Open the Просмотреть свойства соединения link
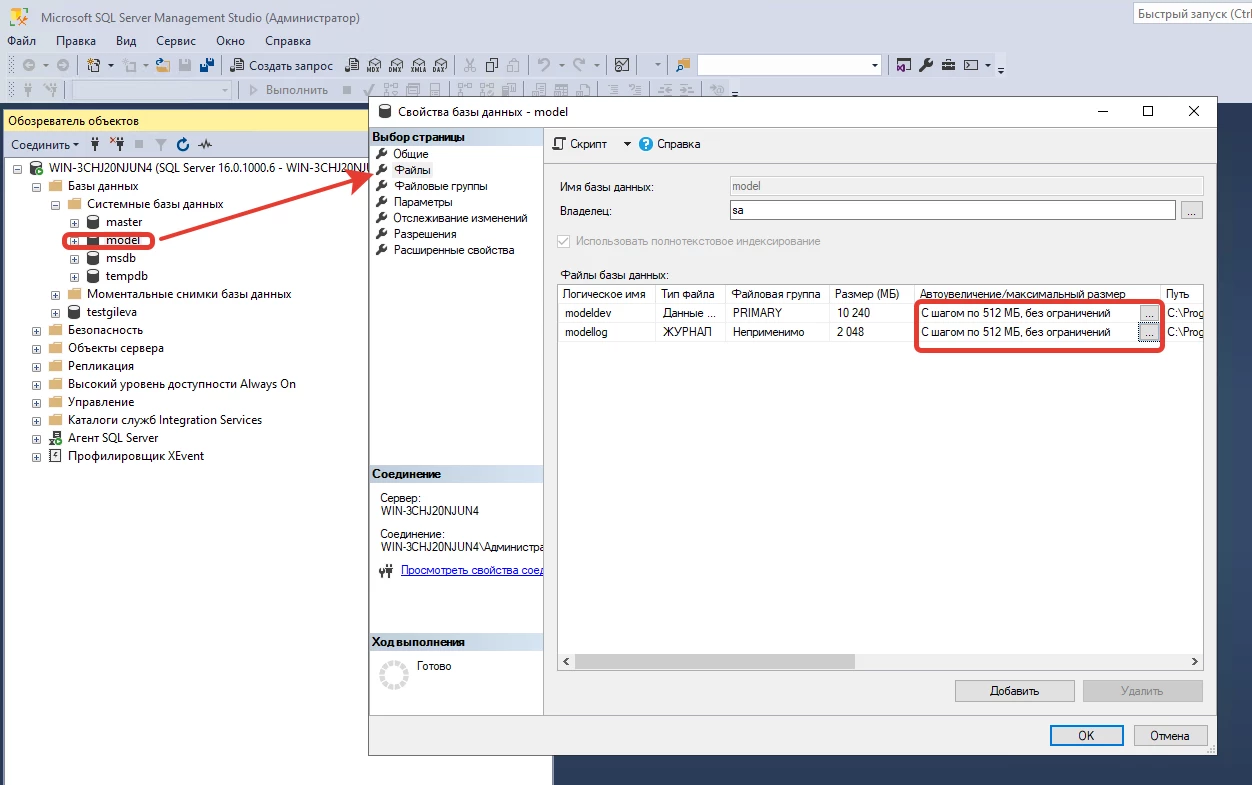 [471, 570]
